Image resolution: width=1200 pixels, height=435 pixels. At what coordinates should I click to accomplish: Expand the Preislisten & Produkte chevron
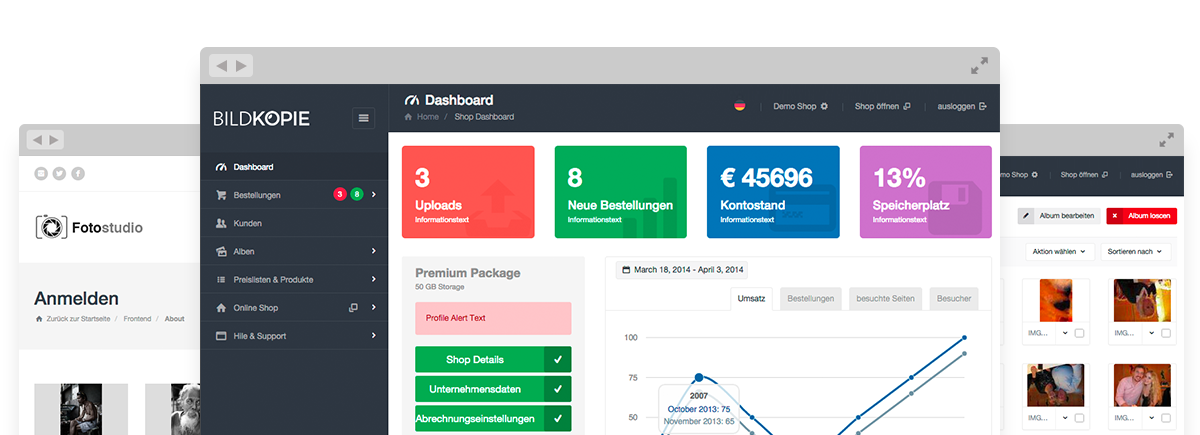(373, 279)
